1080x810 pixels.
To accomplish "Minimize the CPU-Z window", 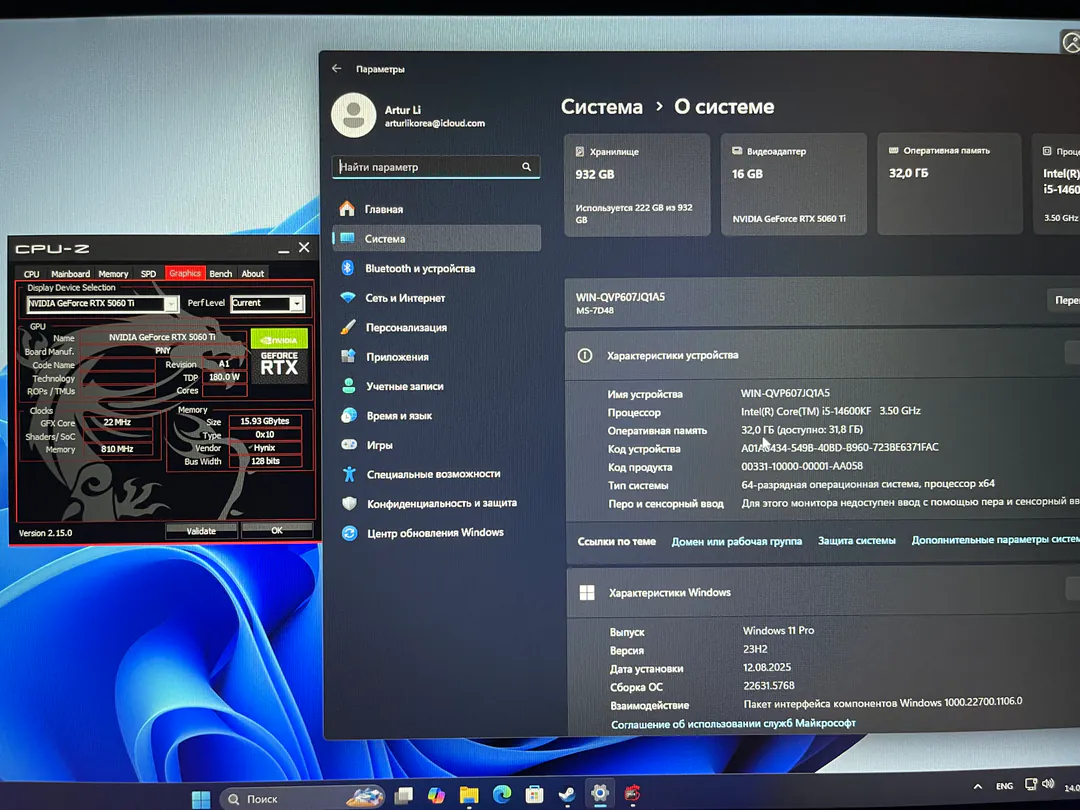I will 283,249.
